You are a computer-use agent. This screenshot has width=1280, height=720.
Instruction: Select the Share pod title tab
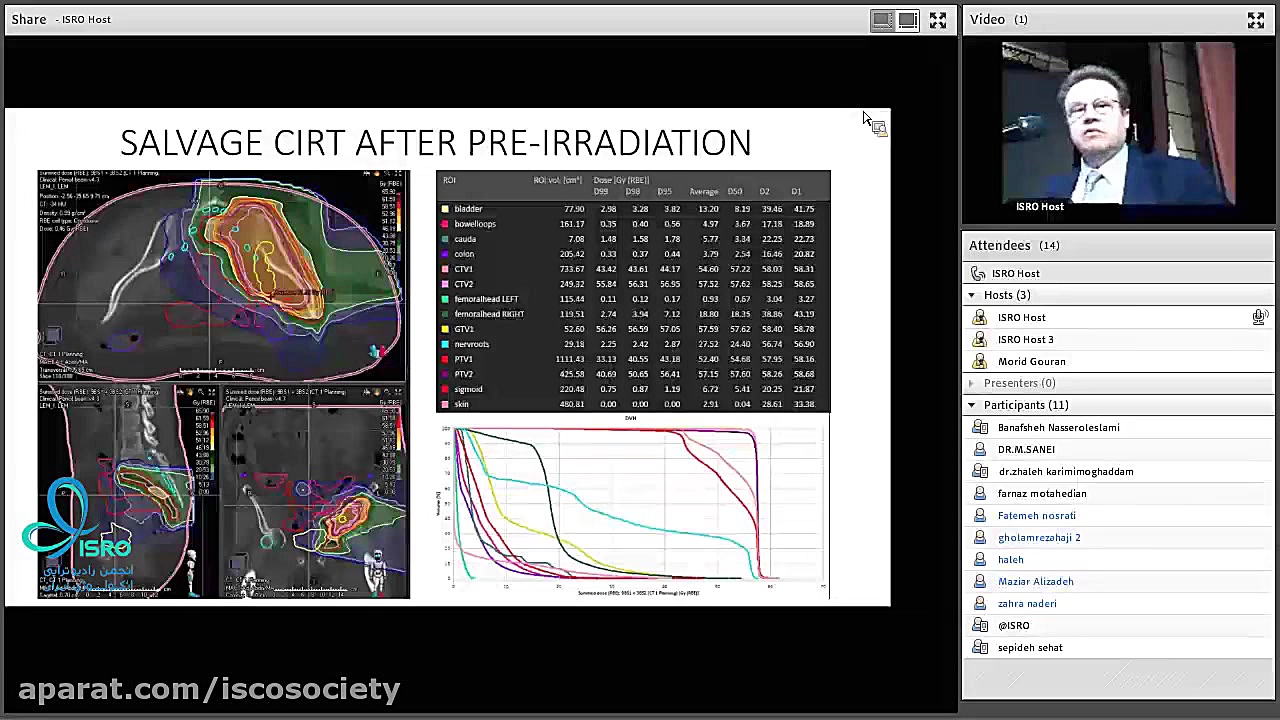pyautogui.click(x=29, y=19)
